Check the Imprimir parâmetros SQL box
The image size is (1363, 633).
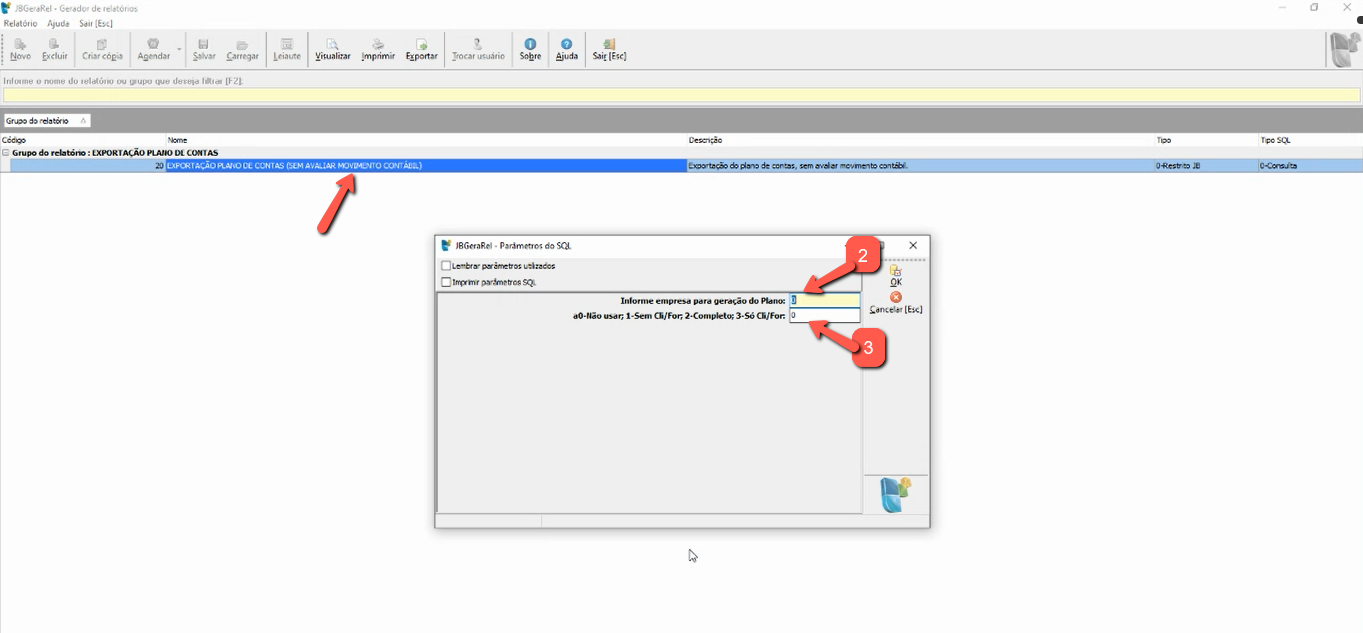(446, 283)
